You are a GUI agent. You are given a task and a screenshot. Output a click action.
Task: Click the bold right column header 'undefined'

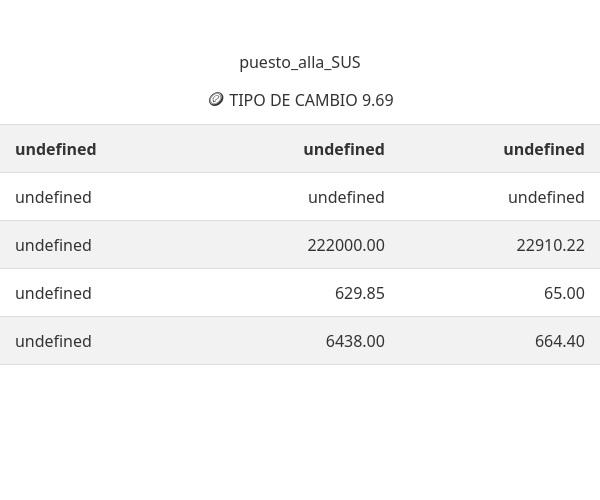point(544,149)
